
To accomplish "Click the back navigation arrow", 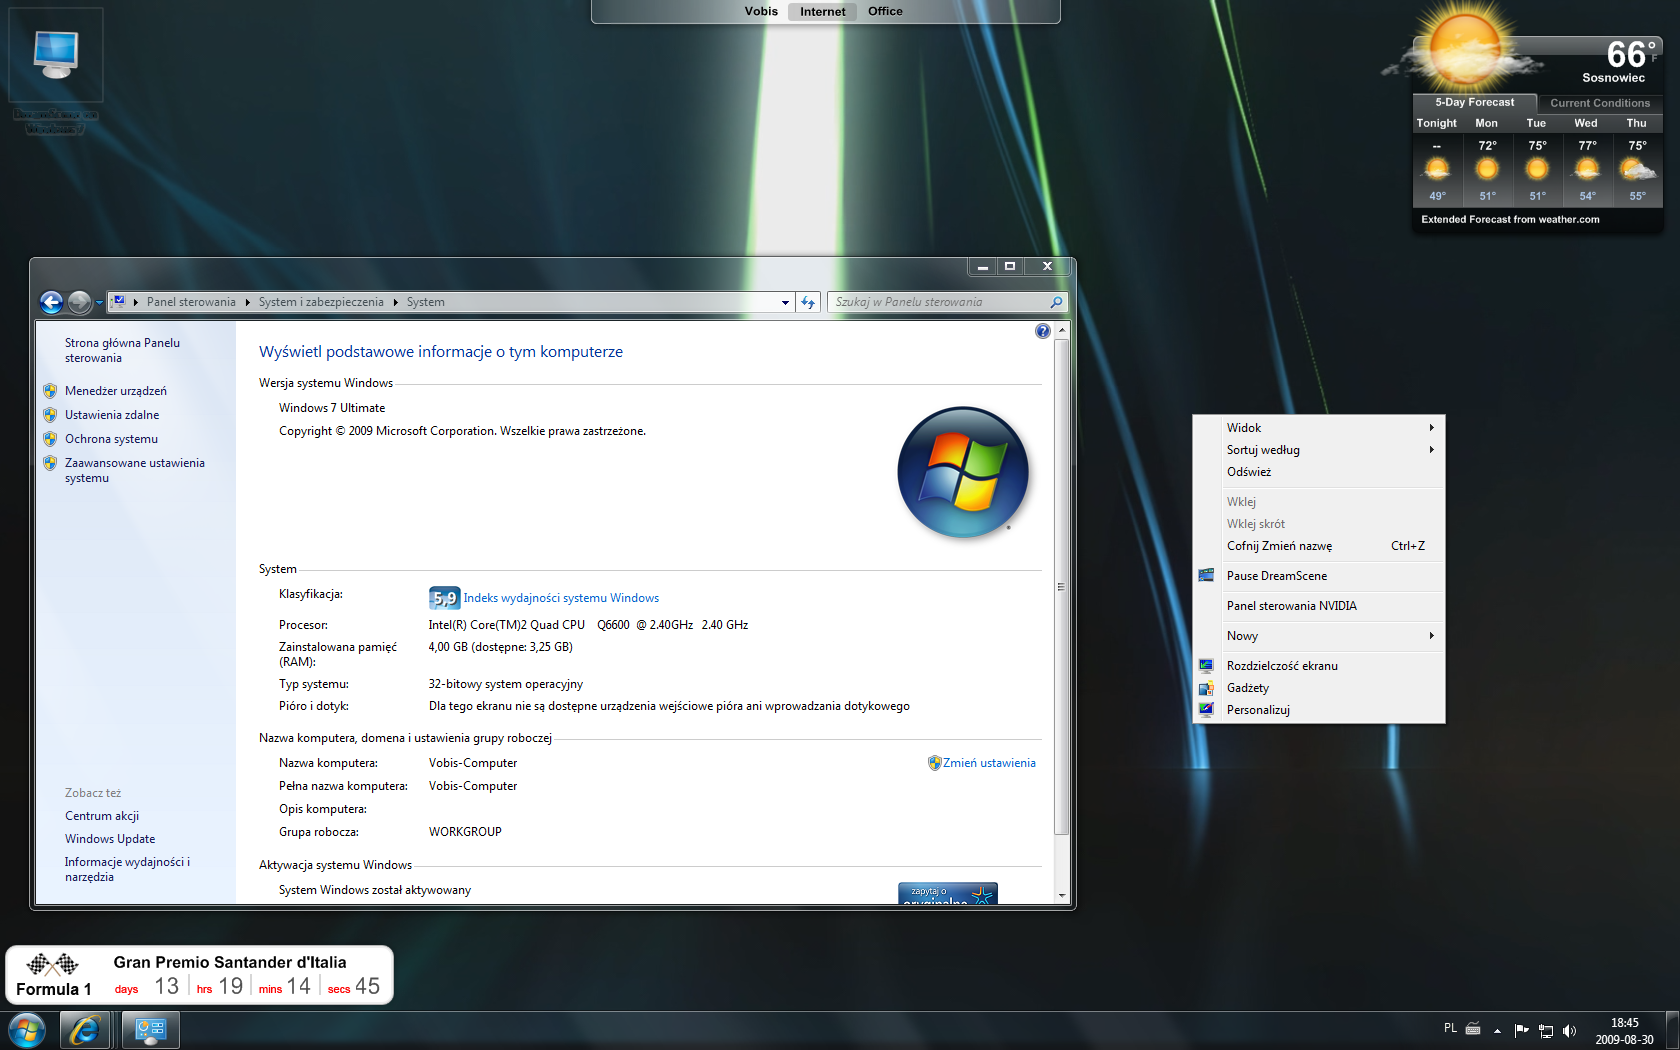I will (52, 302).
